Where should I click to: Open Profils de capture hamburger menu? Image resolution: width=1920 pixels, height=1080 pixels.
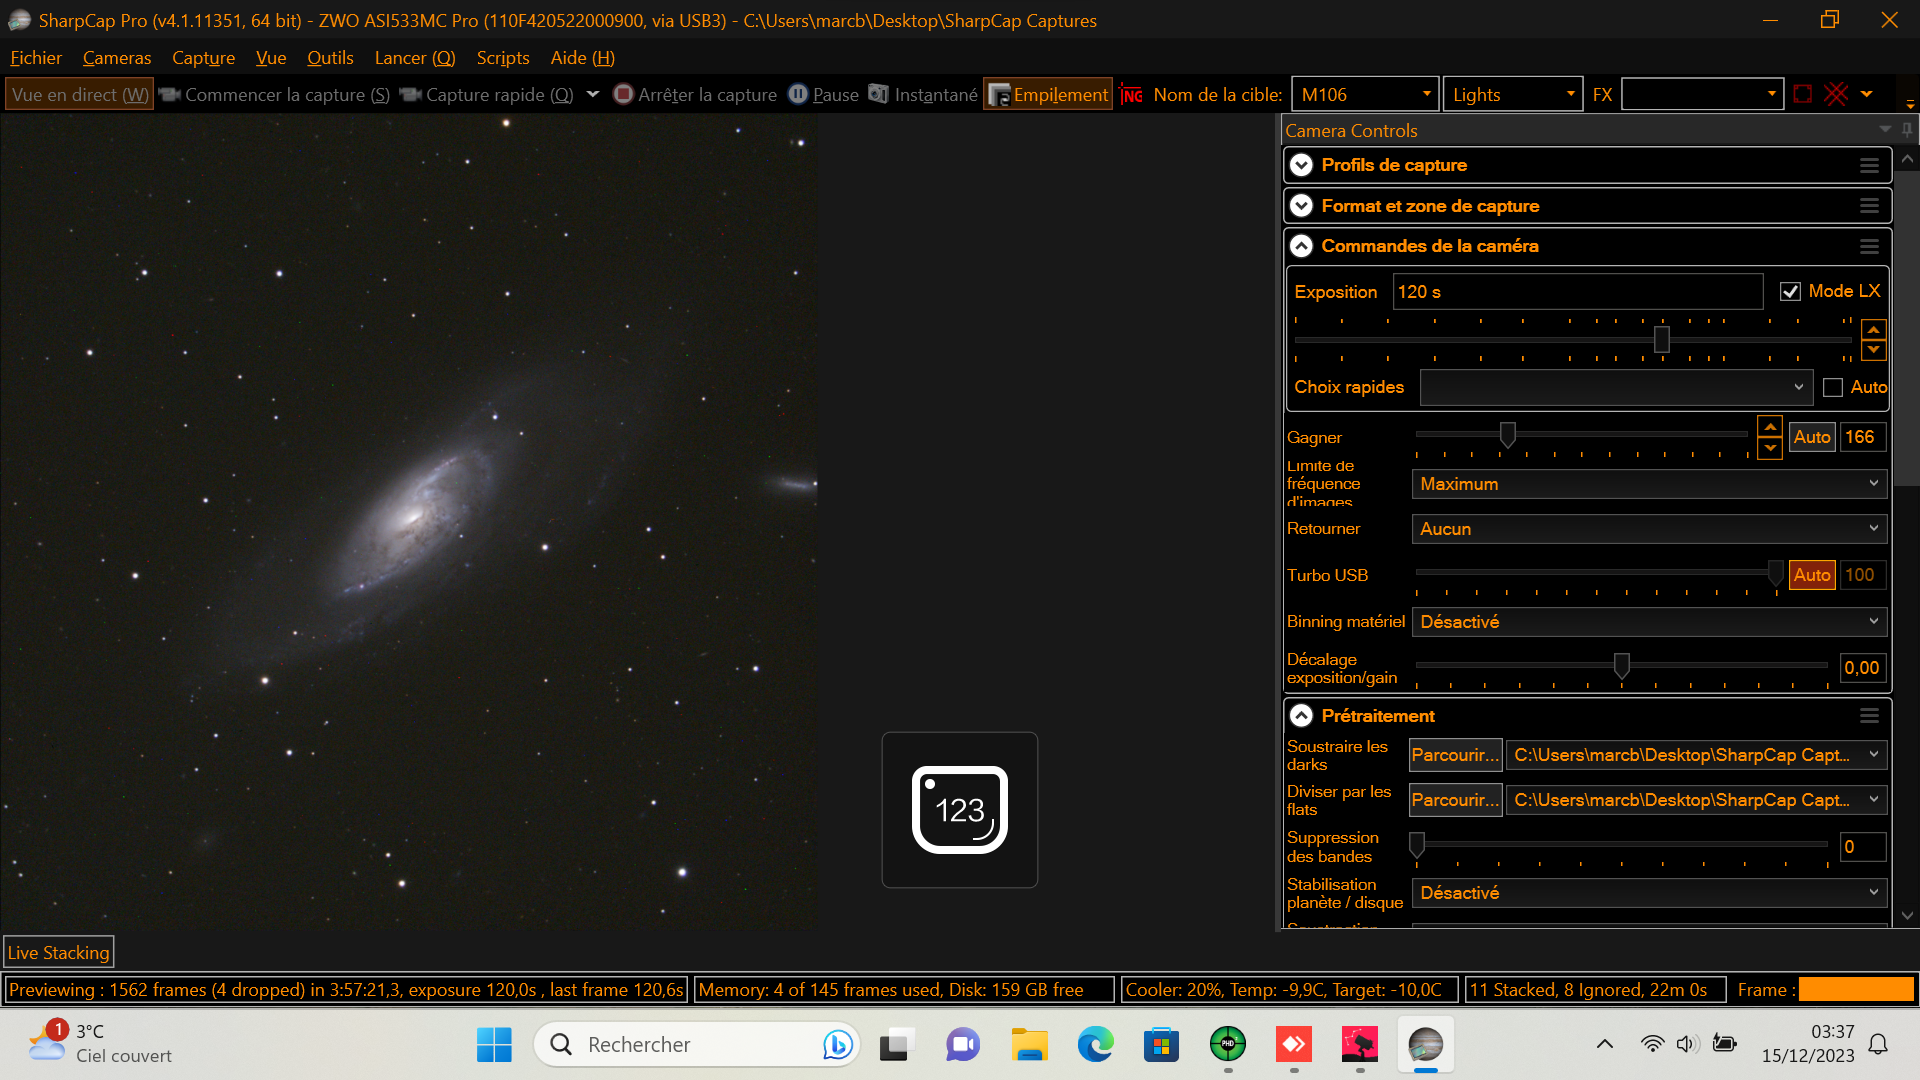(x=1869, y=165)
